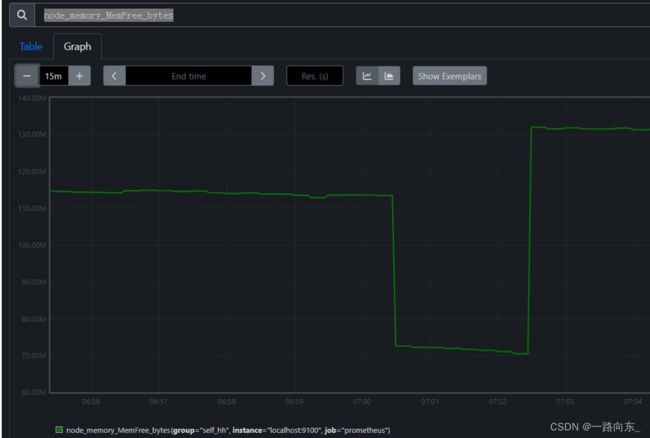
Task: Click the Res. (s) resolution field
Action: (315, 76)
